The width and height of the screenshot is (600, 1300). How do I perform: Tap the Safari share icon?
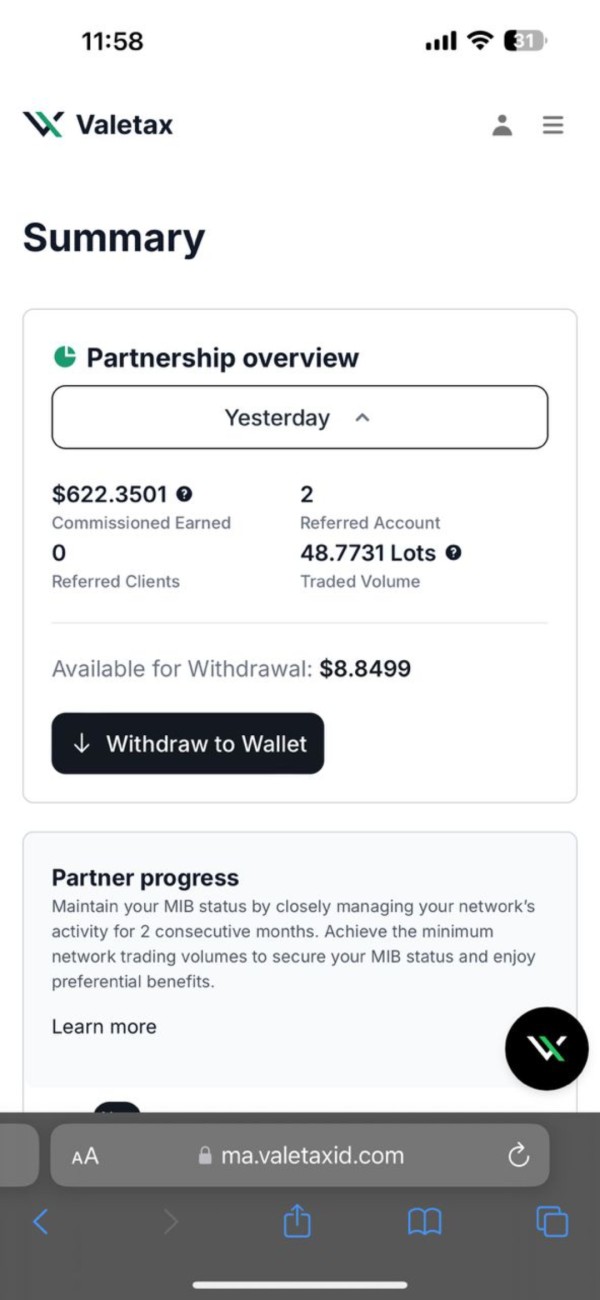coord(297,1221)
